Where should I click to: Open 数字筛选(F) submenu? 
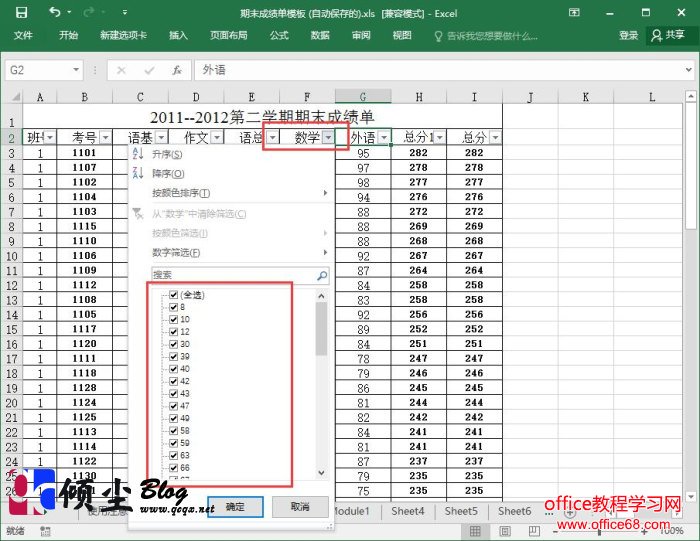pyautogui.click(x=231, y=253)
